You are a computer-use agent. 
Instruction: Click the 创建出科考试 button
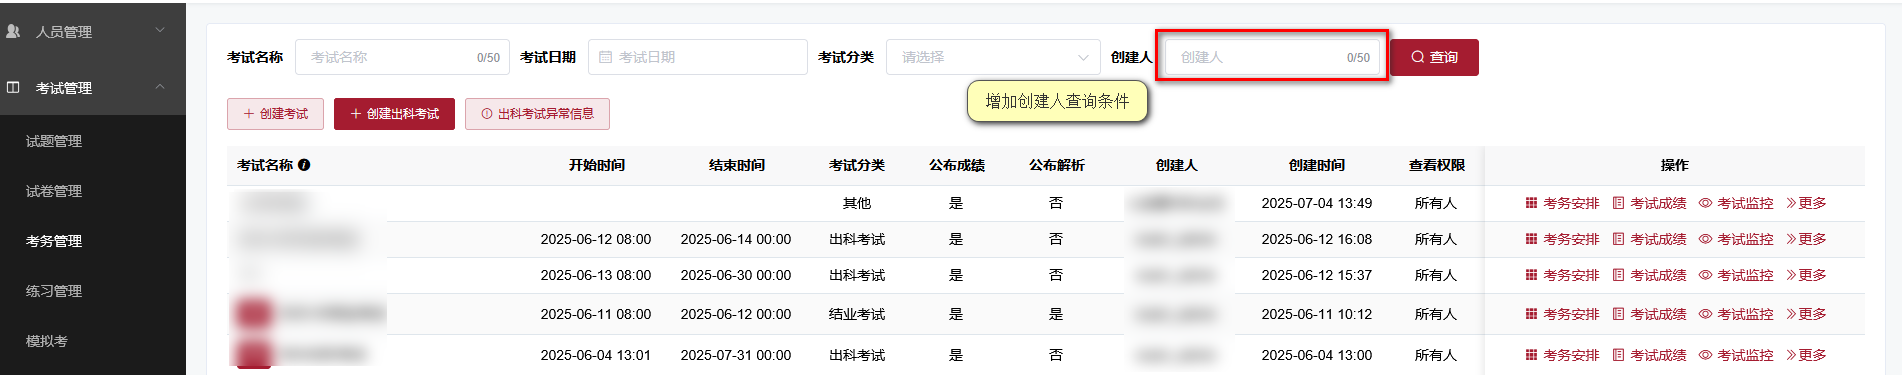pyautogui.click(x=394, y=114)
